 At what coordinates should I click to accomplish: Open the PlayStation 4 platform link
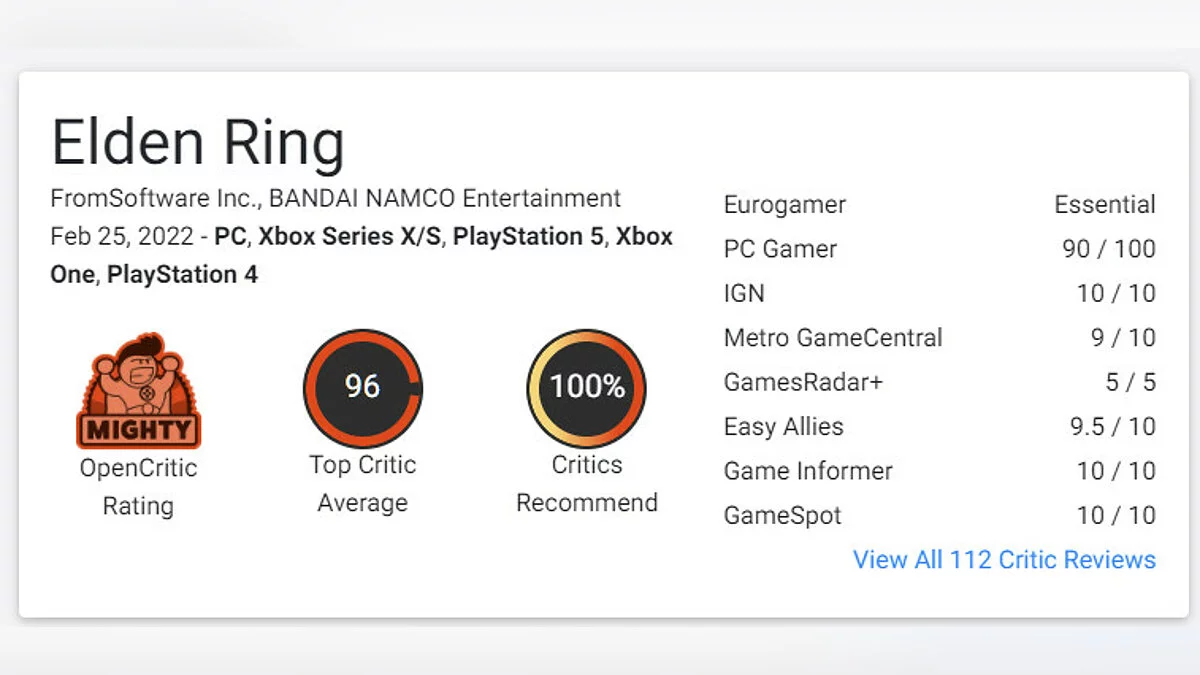(x=182, y=274)
